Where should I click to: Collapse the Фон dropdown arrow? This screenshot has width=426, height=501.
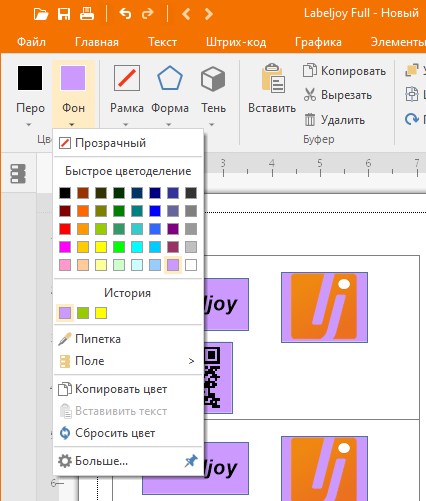pos(72,125)
